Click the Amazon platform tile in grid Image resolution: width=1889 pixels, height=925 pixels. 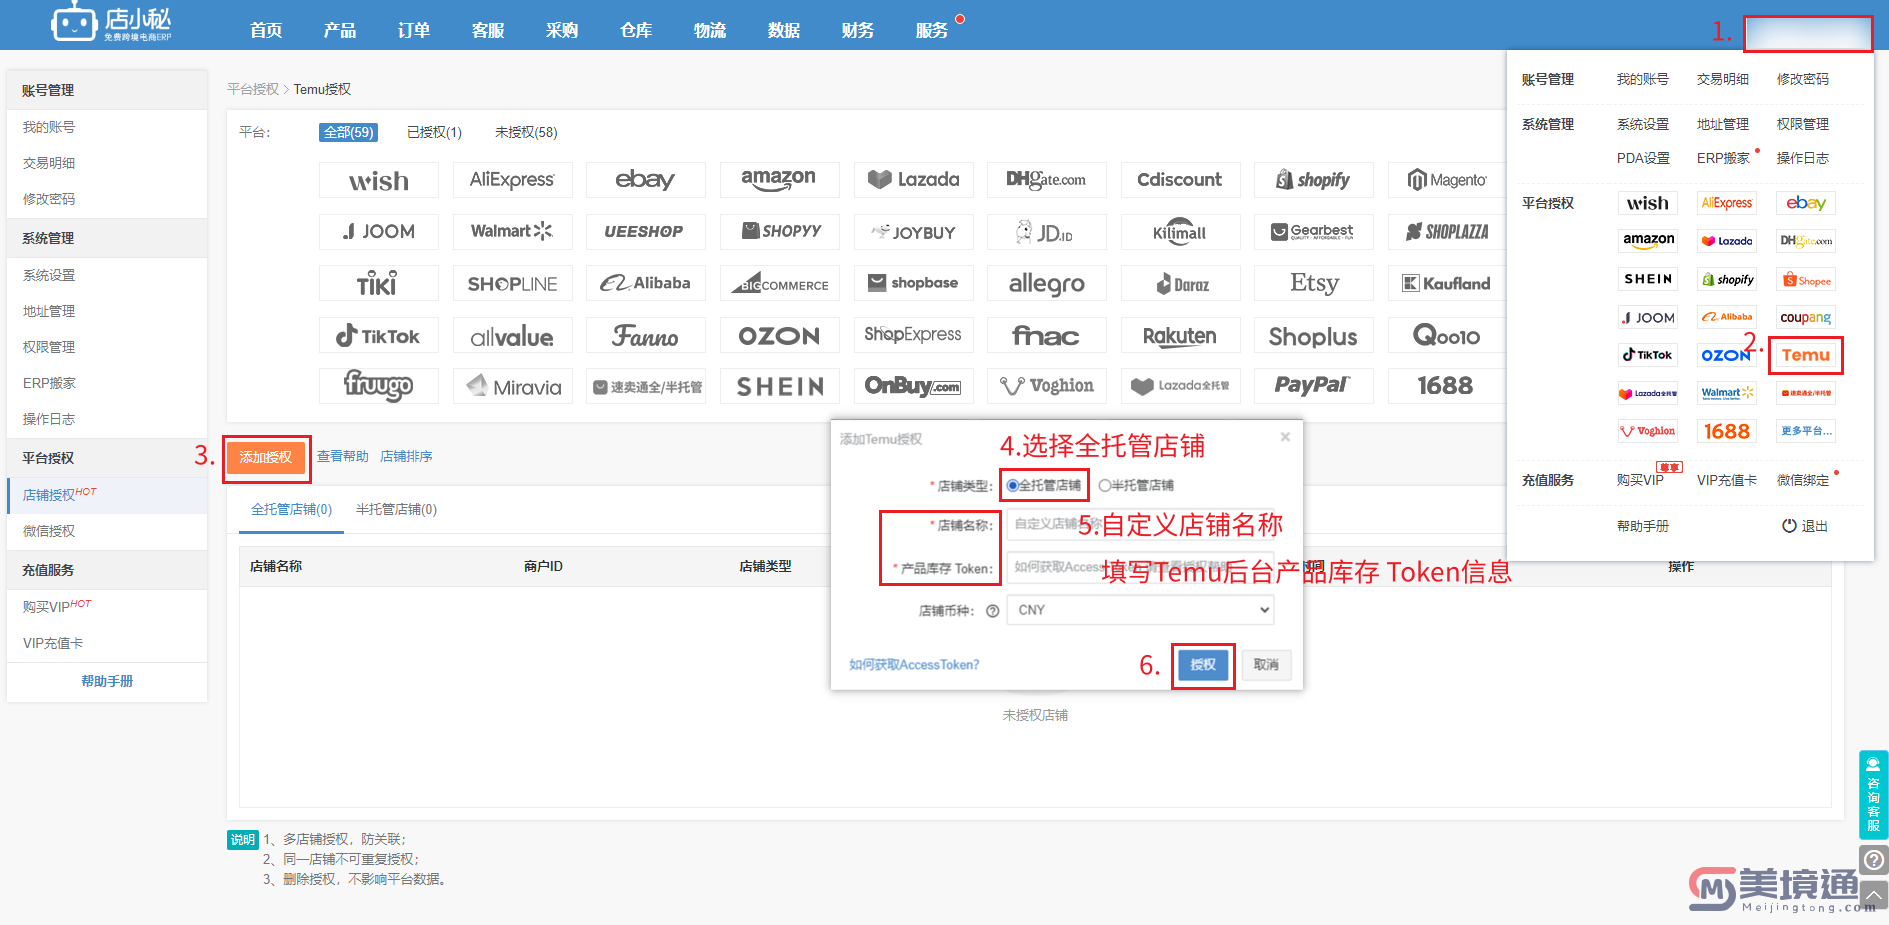point(780,180)
